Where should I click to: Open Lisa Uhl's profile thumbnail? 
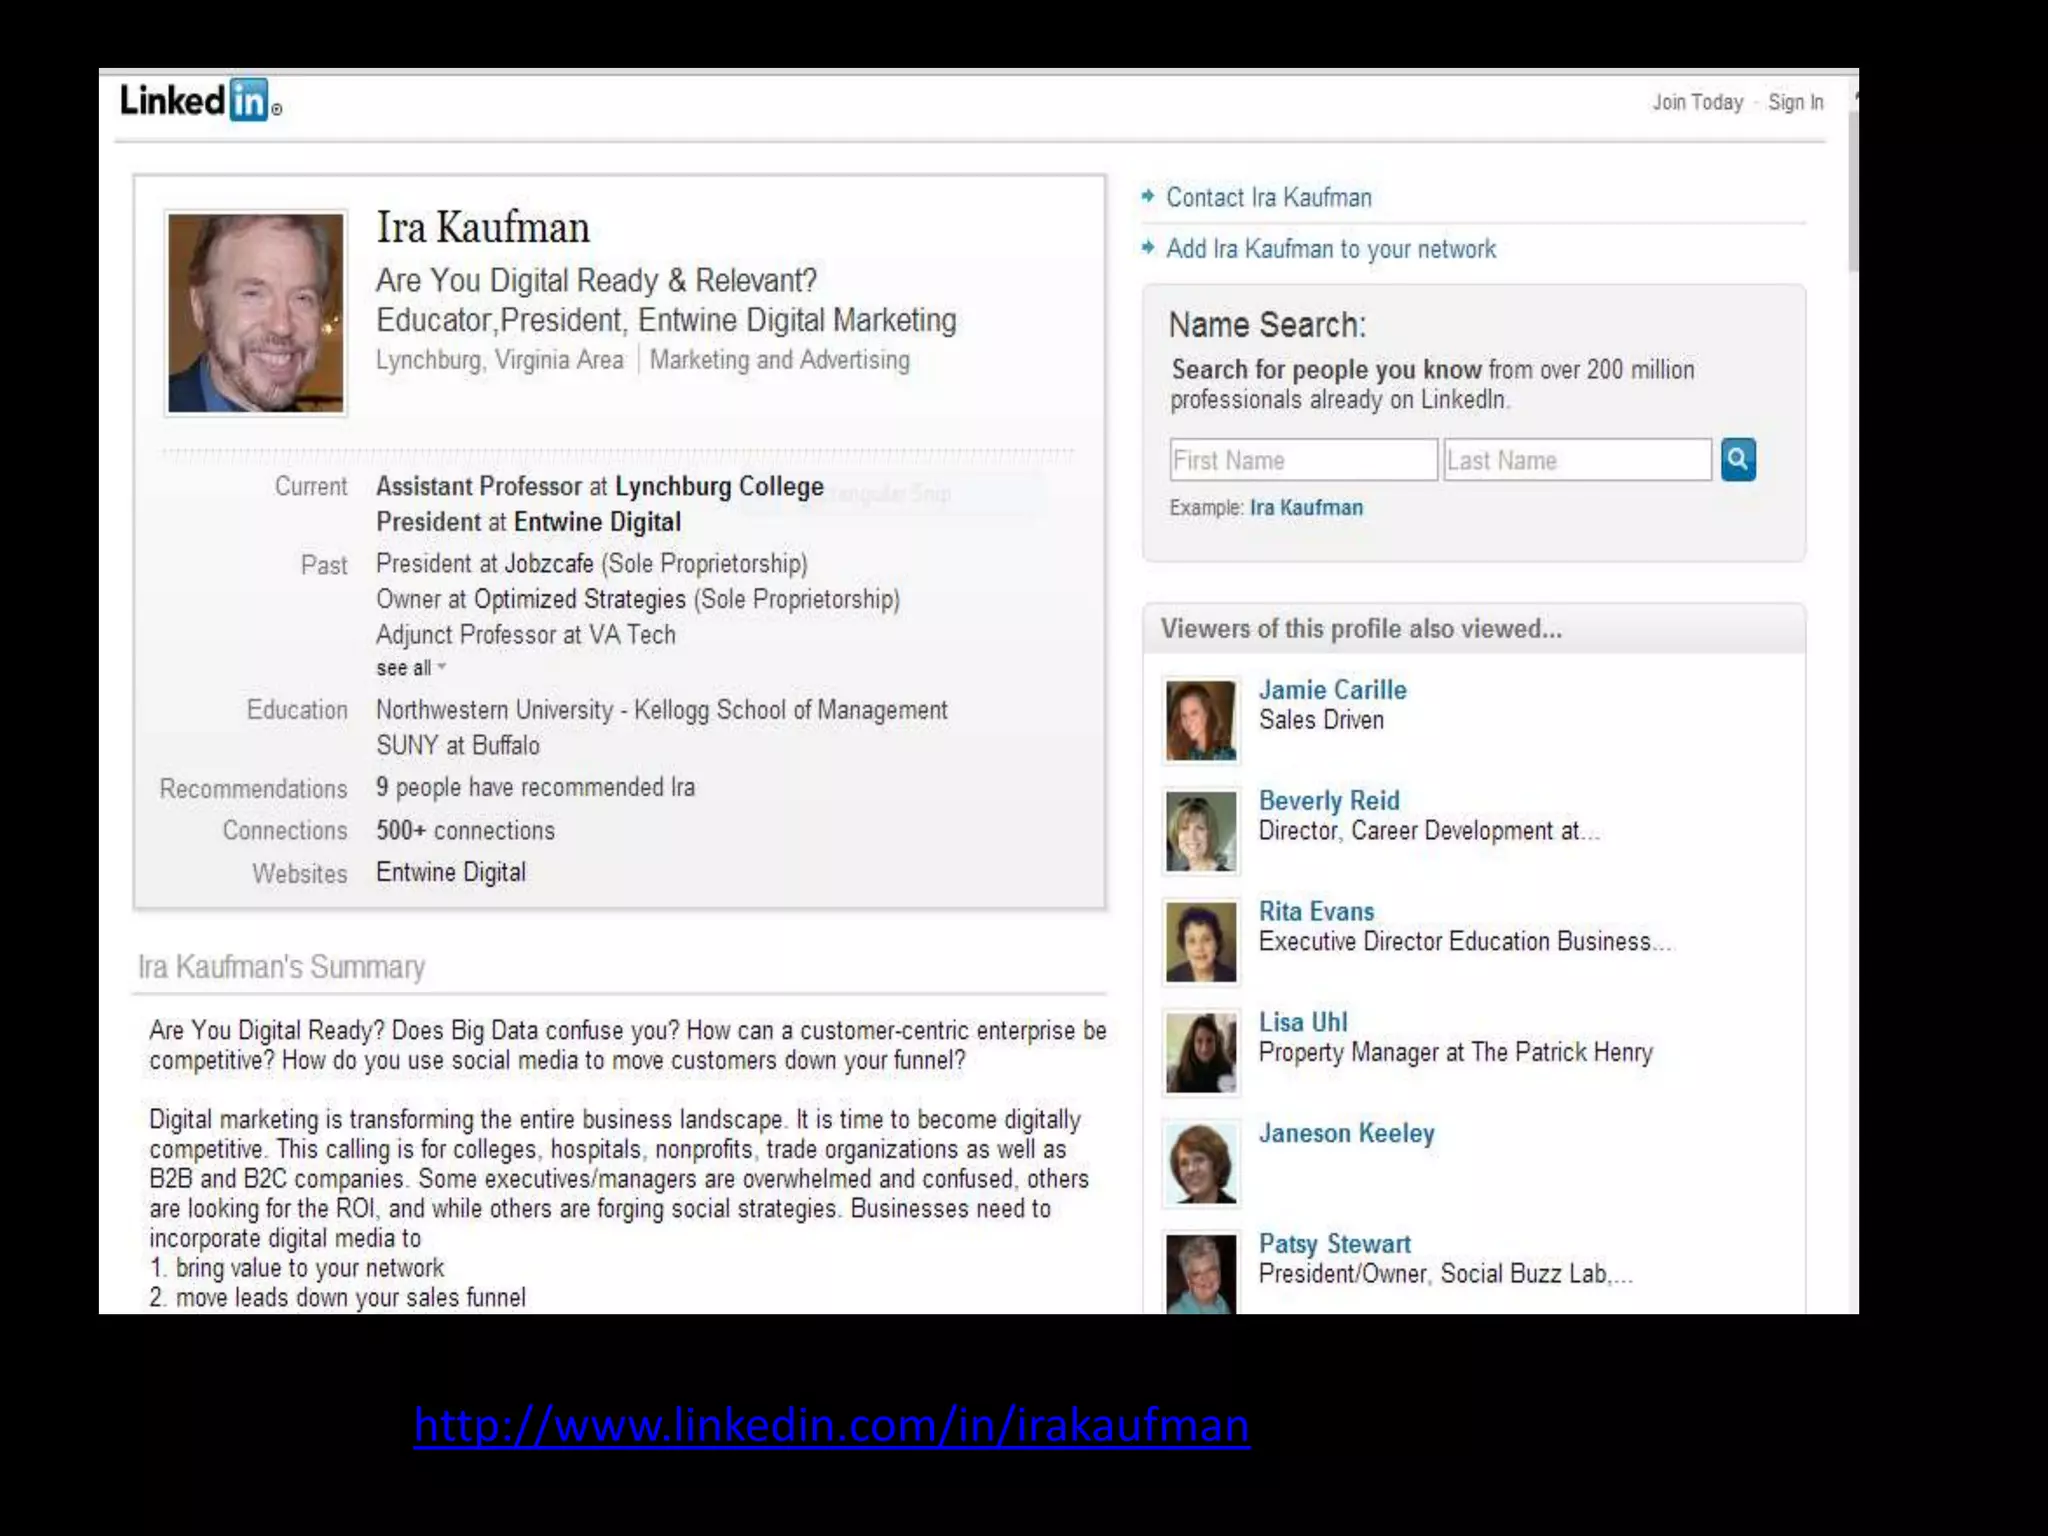click(x=1201, y=1053)
